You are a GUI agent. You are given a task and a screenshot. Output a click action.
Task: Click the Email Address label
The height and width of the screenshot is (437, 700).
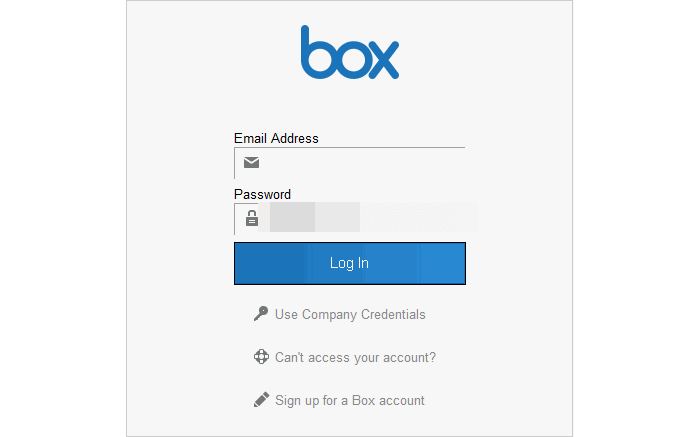276,138
